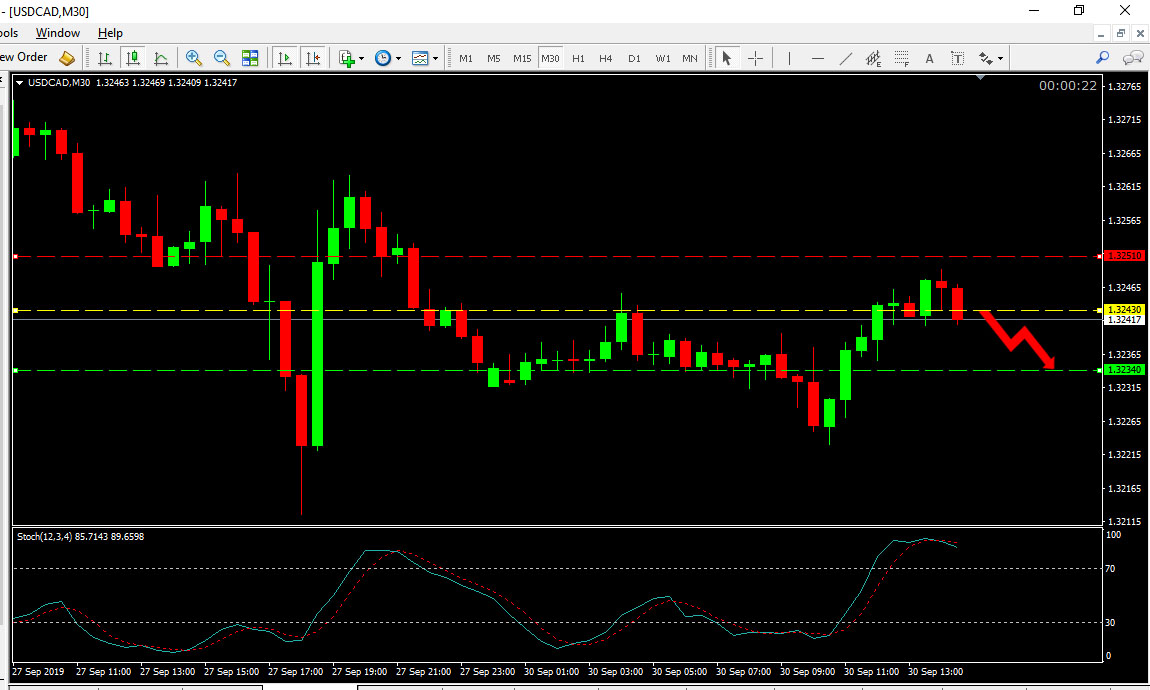Select the M5 timeframe
This screenshot has height=690, width=1150.
tap(494, 58)
